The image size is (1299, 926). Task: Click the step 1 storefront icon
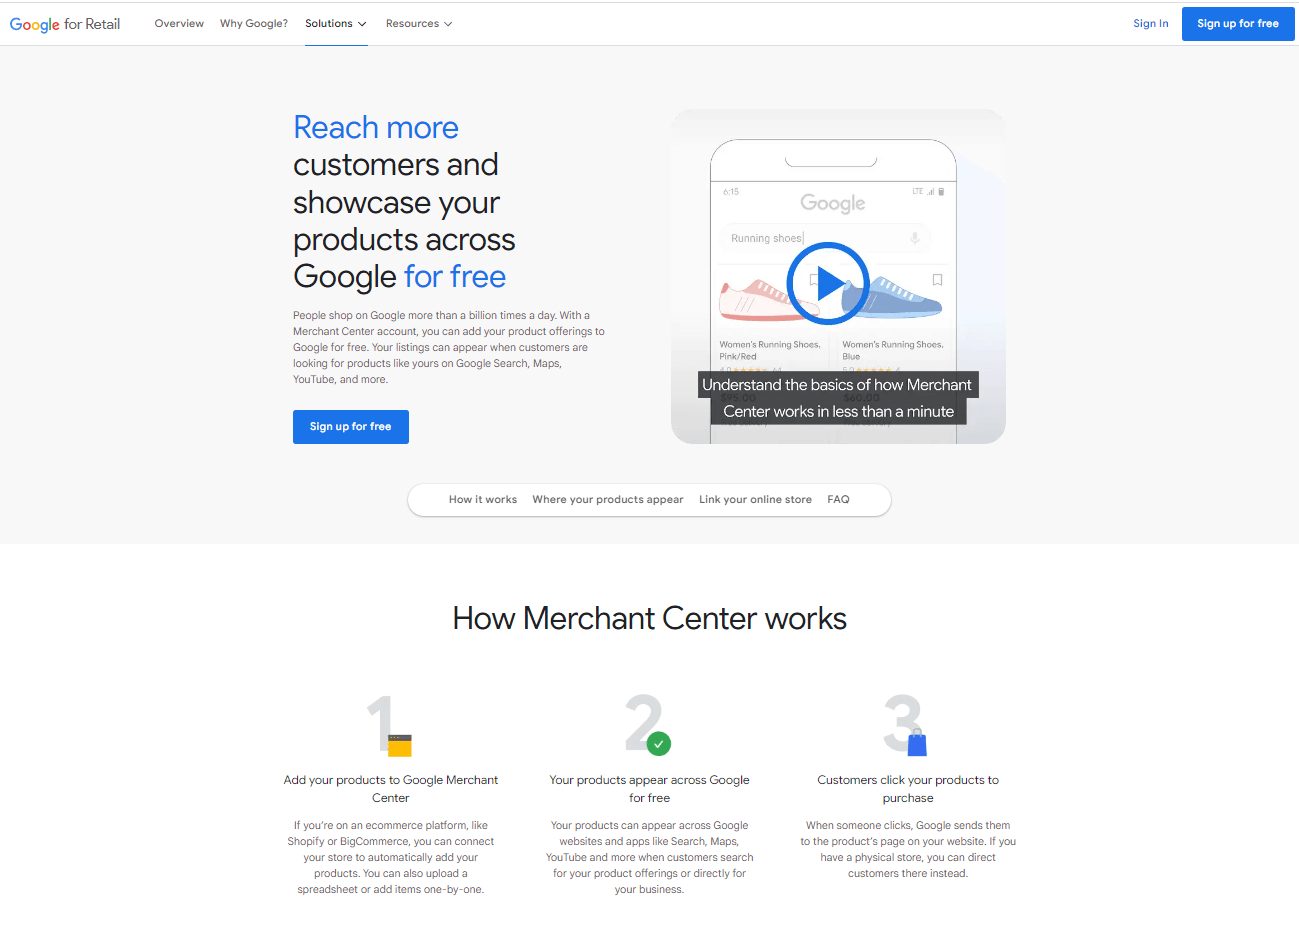[x=400, y=745]
